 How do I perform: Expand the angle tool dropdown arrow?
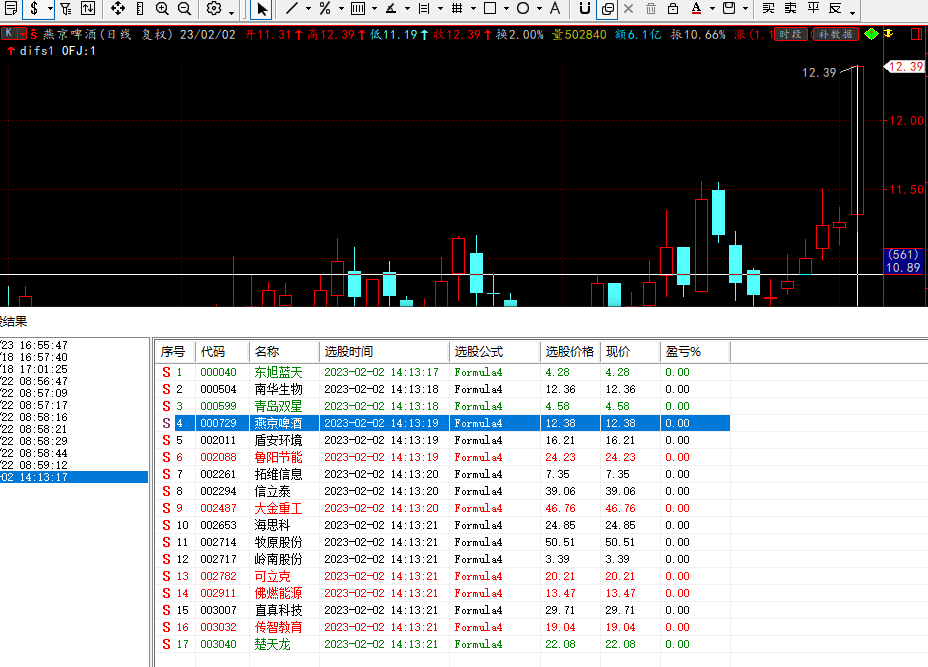point(407,9)
